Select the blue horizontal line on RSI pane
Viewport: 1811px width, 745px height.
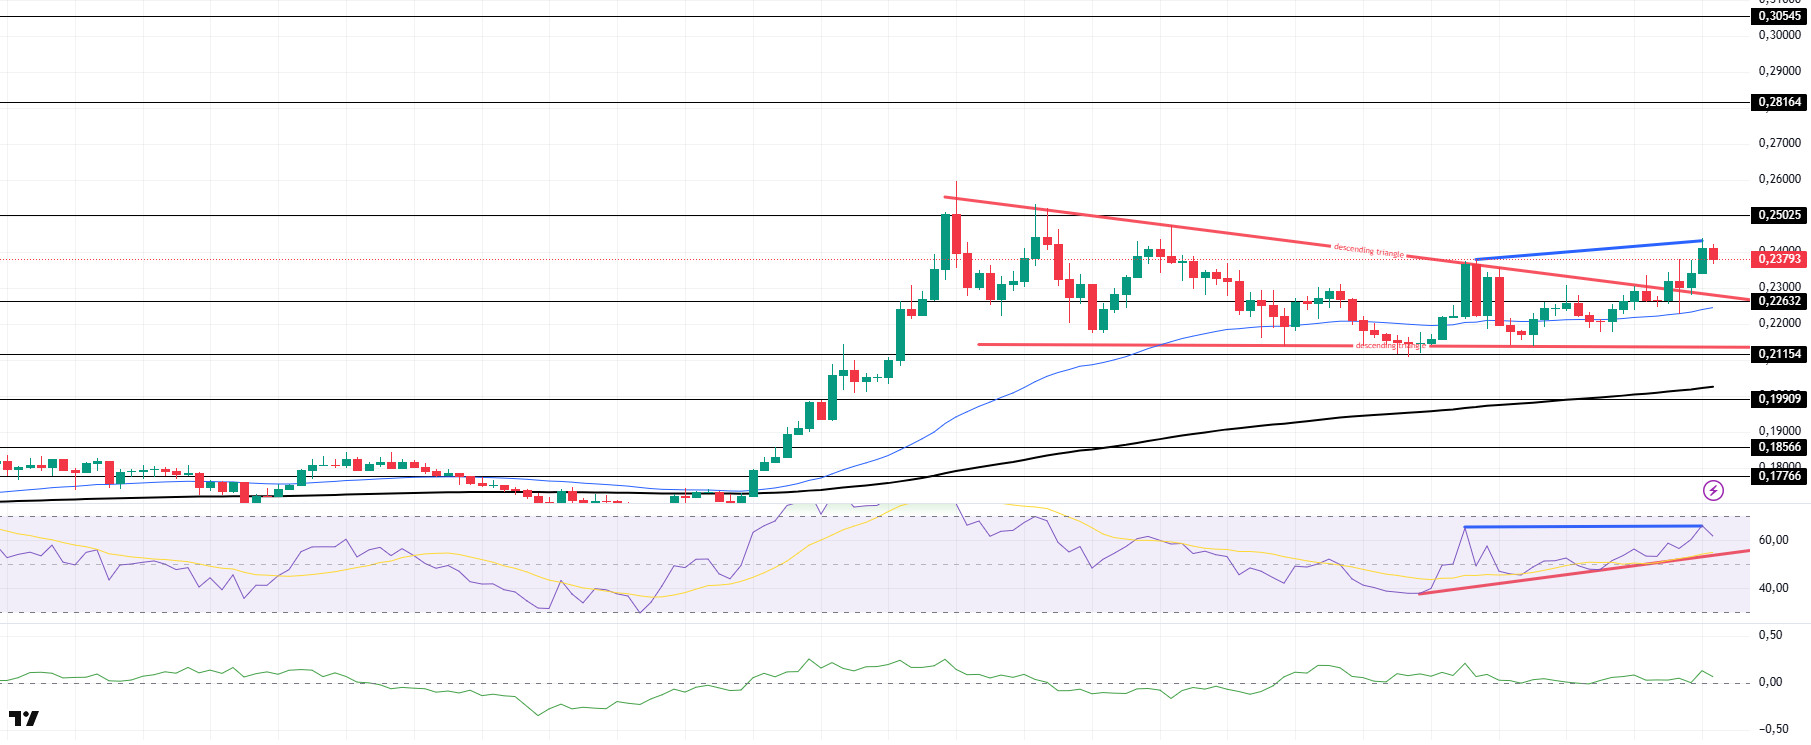coord(1582,526)
